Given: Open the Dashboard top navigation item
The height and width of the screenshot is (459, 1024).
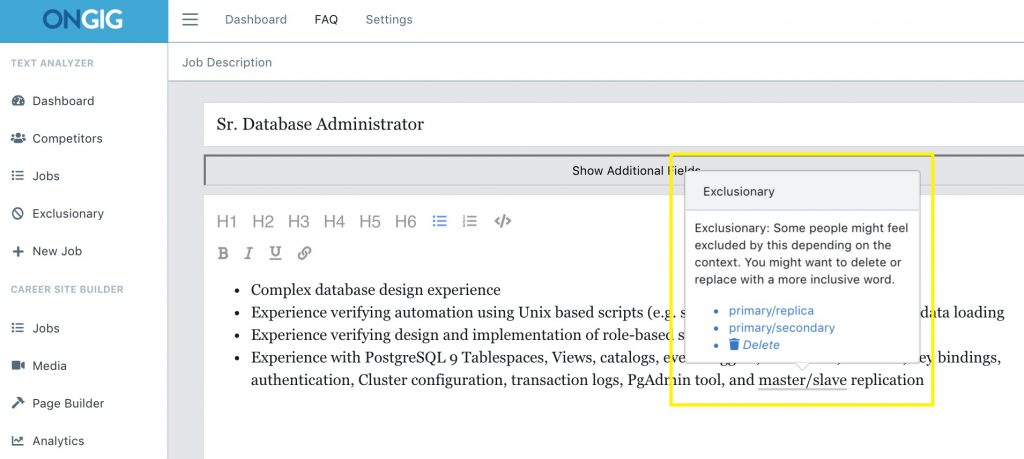Looking at the screenshot, I should point(255,20).
